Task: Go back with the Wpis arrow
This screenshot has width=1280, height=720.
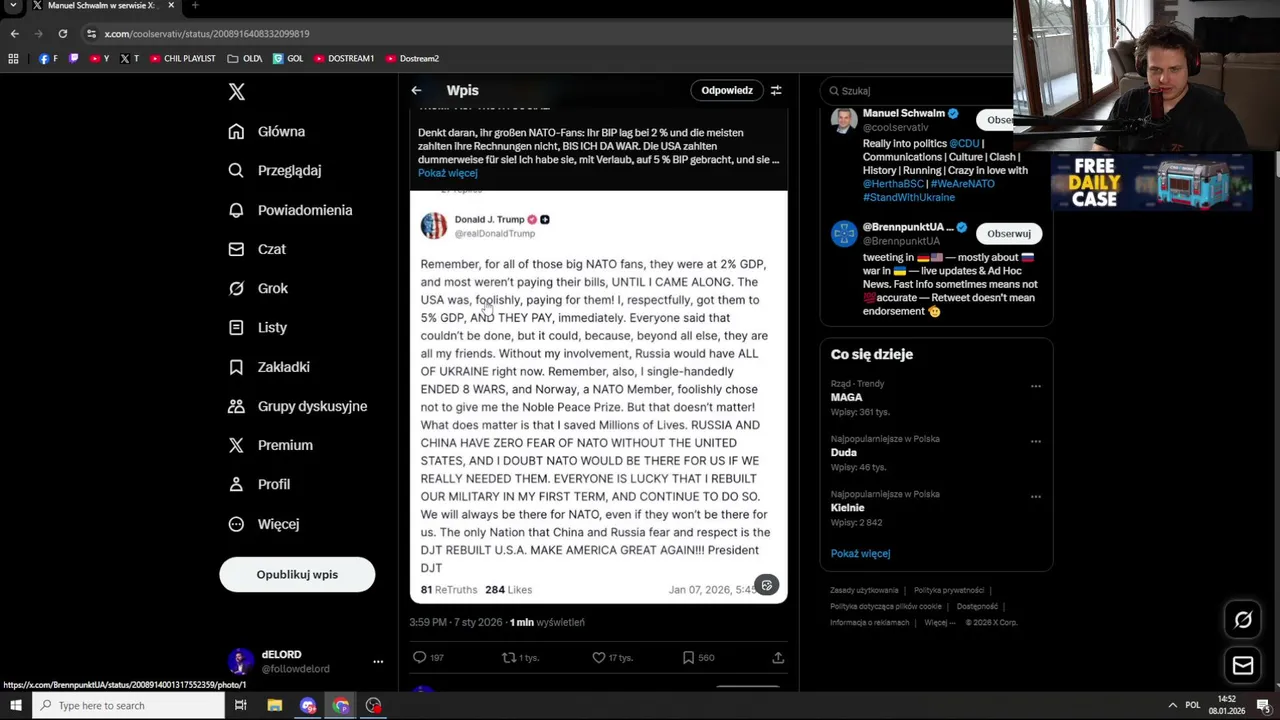Action: click(416, 90)
